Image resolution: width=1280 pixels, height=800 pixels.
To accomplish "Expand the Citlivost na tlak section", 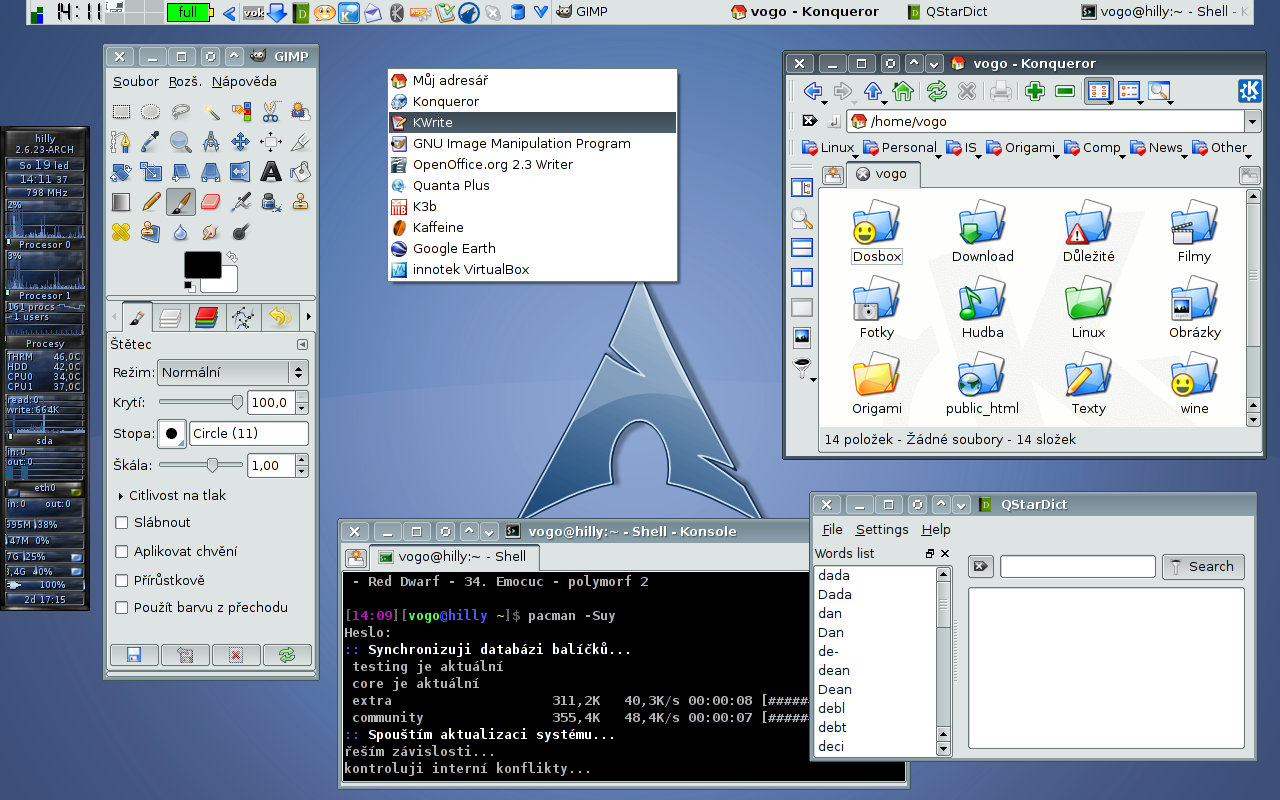I will tap(121, 496).
